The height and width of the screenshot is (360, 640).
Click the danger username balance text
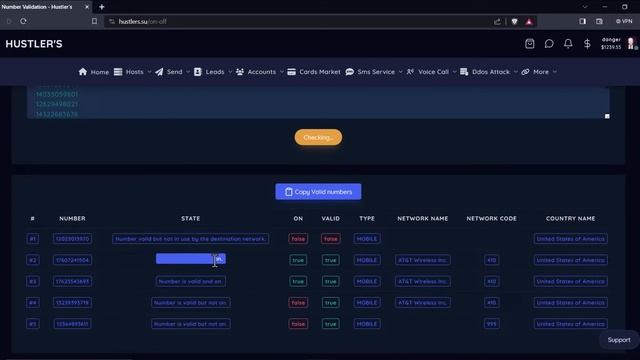611,43
